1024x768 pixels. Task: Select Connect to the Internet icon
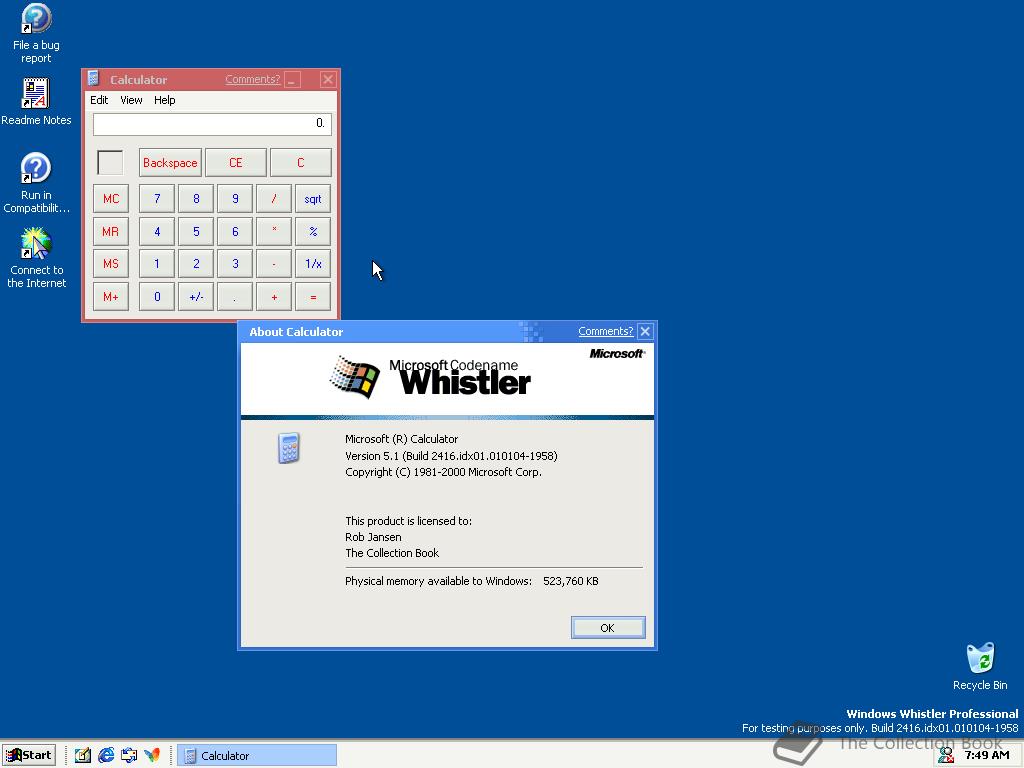point(36,258)
